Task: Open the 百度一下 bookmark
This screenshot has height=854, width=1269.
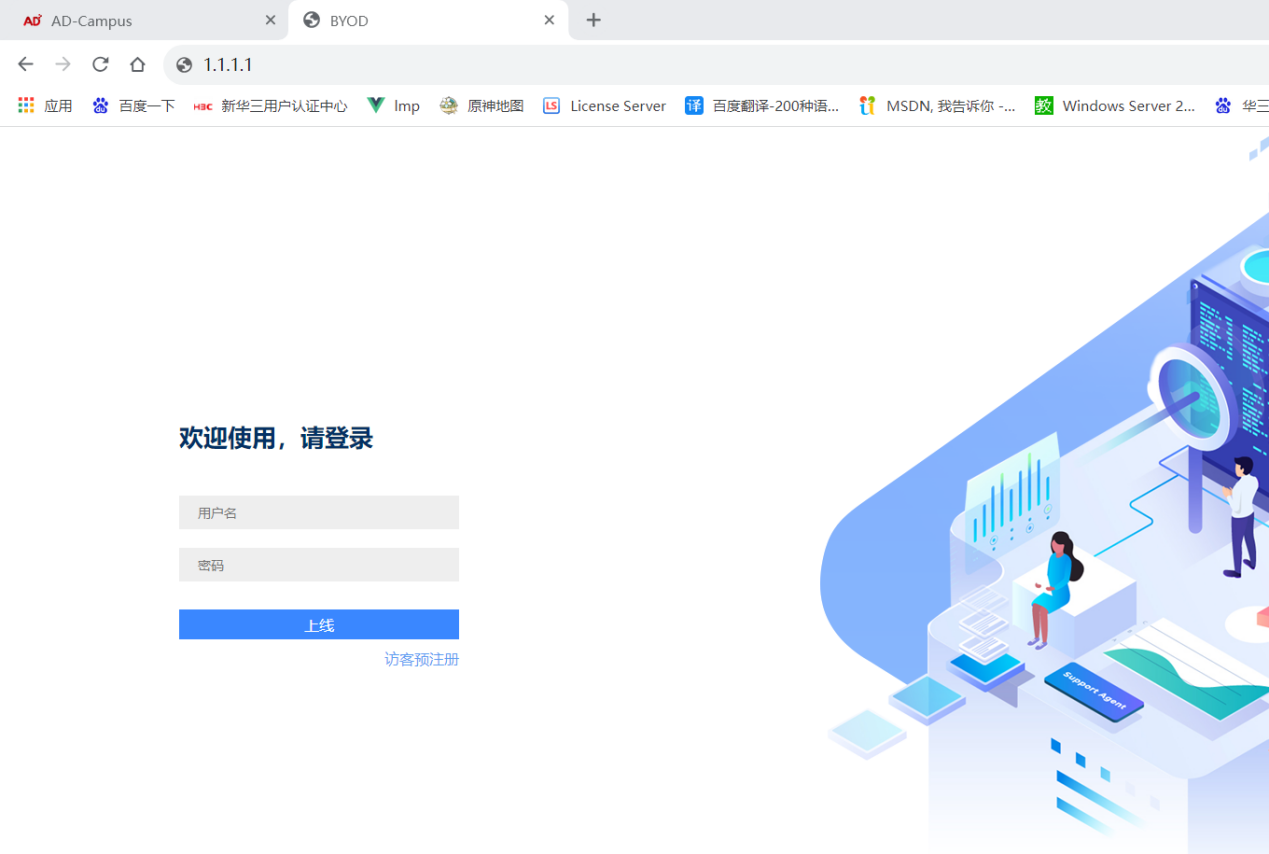Action: (x=133, y=106)
